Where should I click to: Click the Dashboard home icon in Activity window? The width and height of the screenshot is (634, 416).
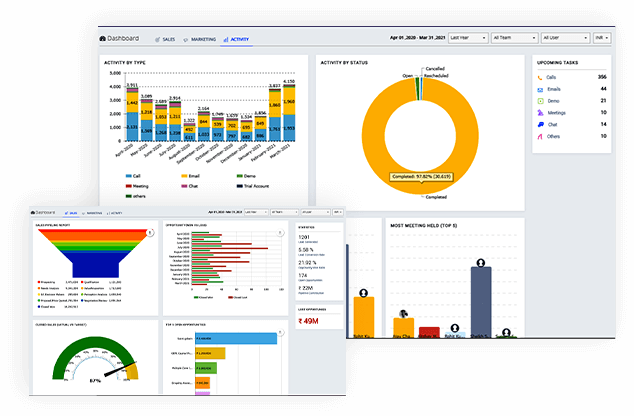pyautogui.click(x=102, y=38)
